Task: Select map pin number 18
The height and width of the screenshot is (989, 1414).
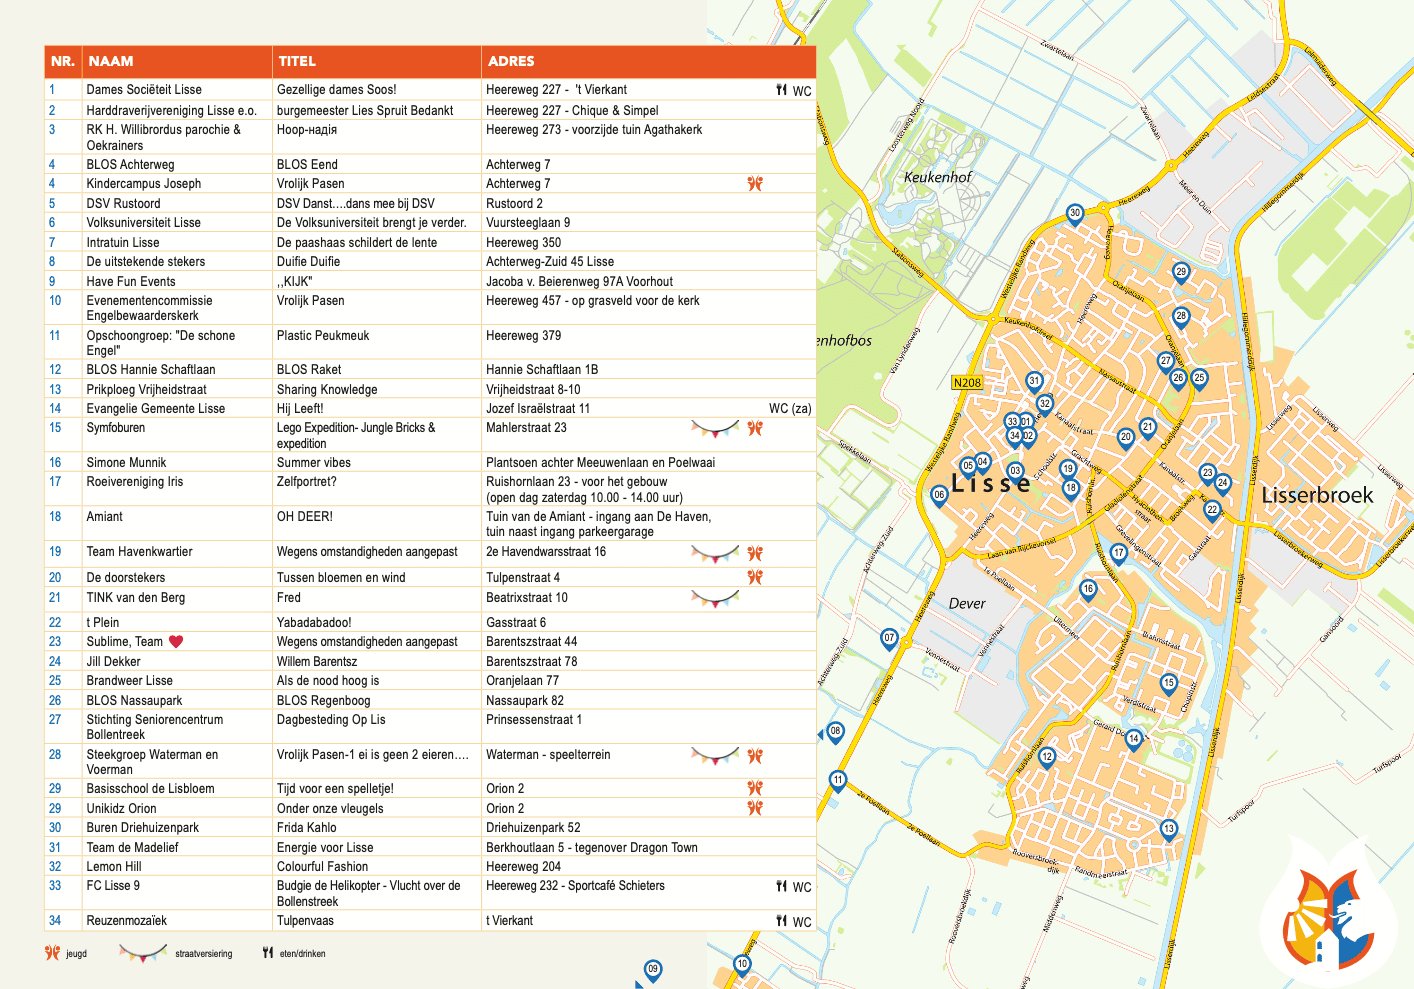Action: click(1071, 490)
